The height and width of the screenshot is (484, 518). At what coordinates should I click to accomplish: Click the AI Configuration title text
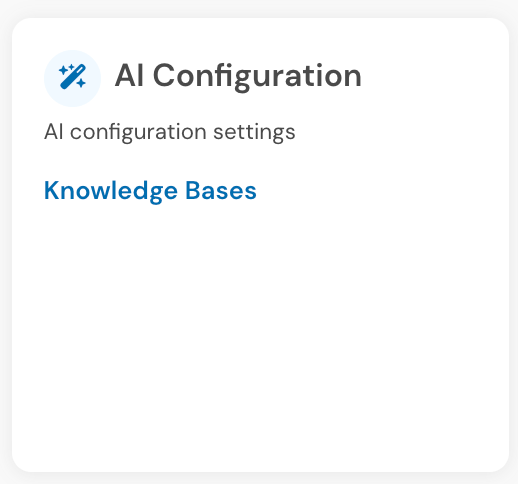pyautogui.click(x=238, y=76)
